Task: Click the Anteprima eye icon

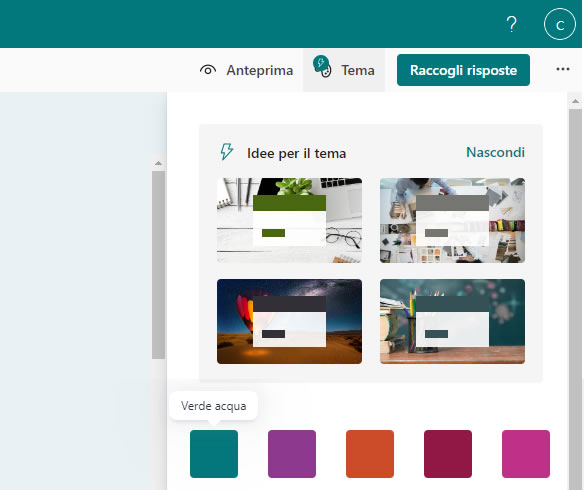Action: click(x=208, y=70)
